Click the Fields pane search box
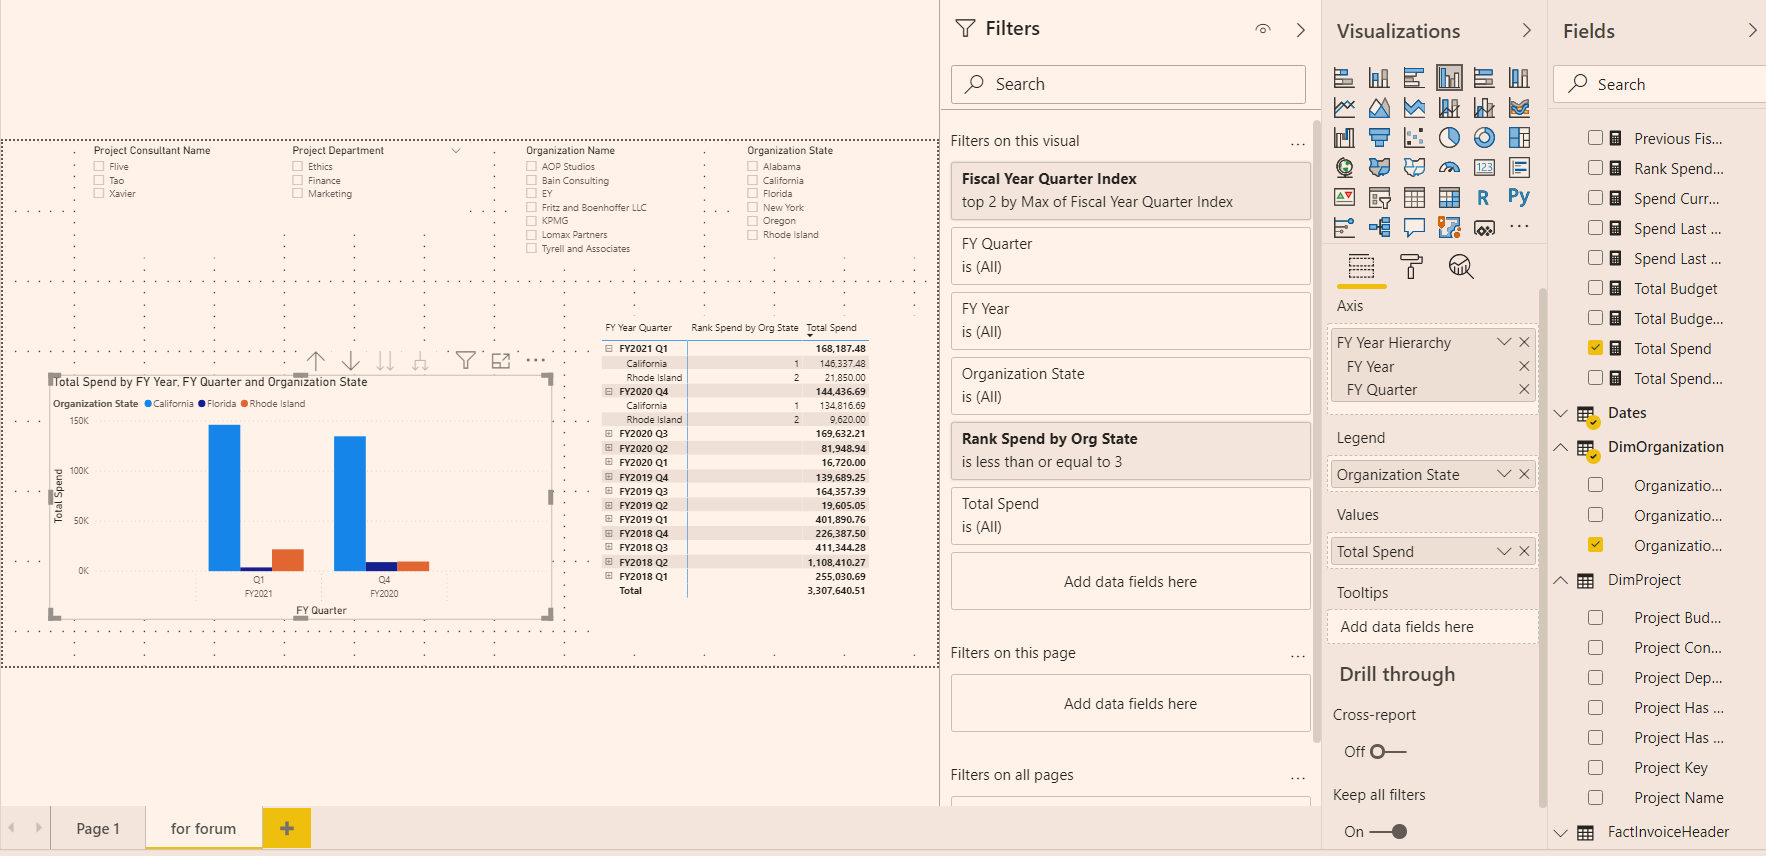Viewport: 1766px width, 856px height. [x=1660, y=84]
